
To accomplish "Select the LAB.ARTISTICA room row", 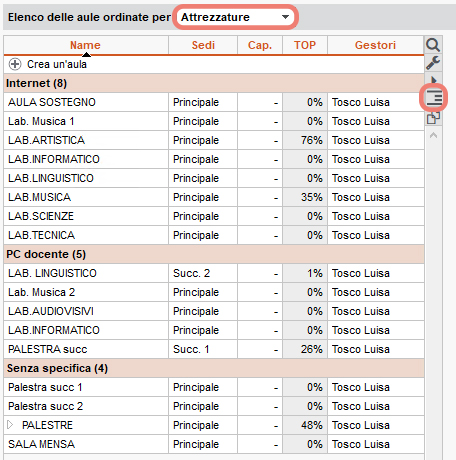I will 214,140.
